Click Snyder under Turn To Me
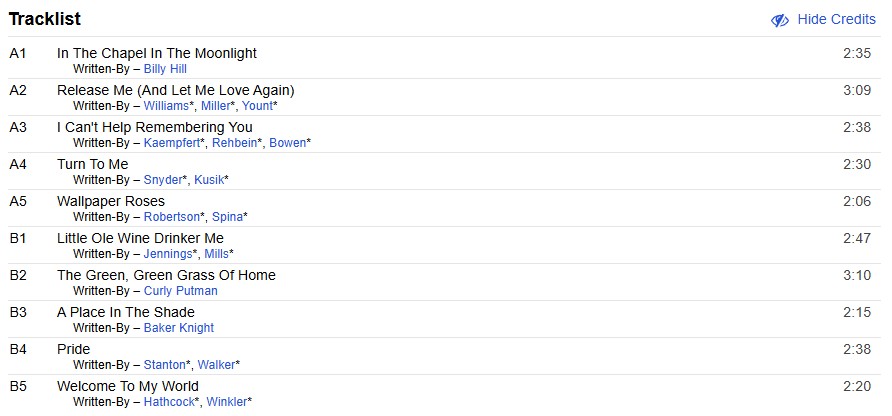The image size is (892, 416). (164, 180)
